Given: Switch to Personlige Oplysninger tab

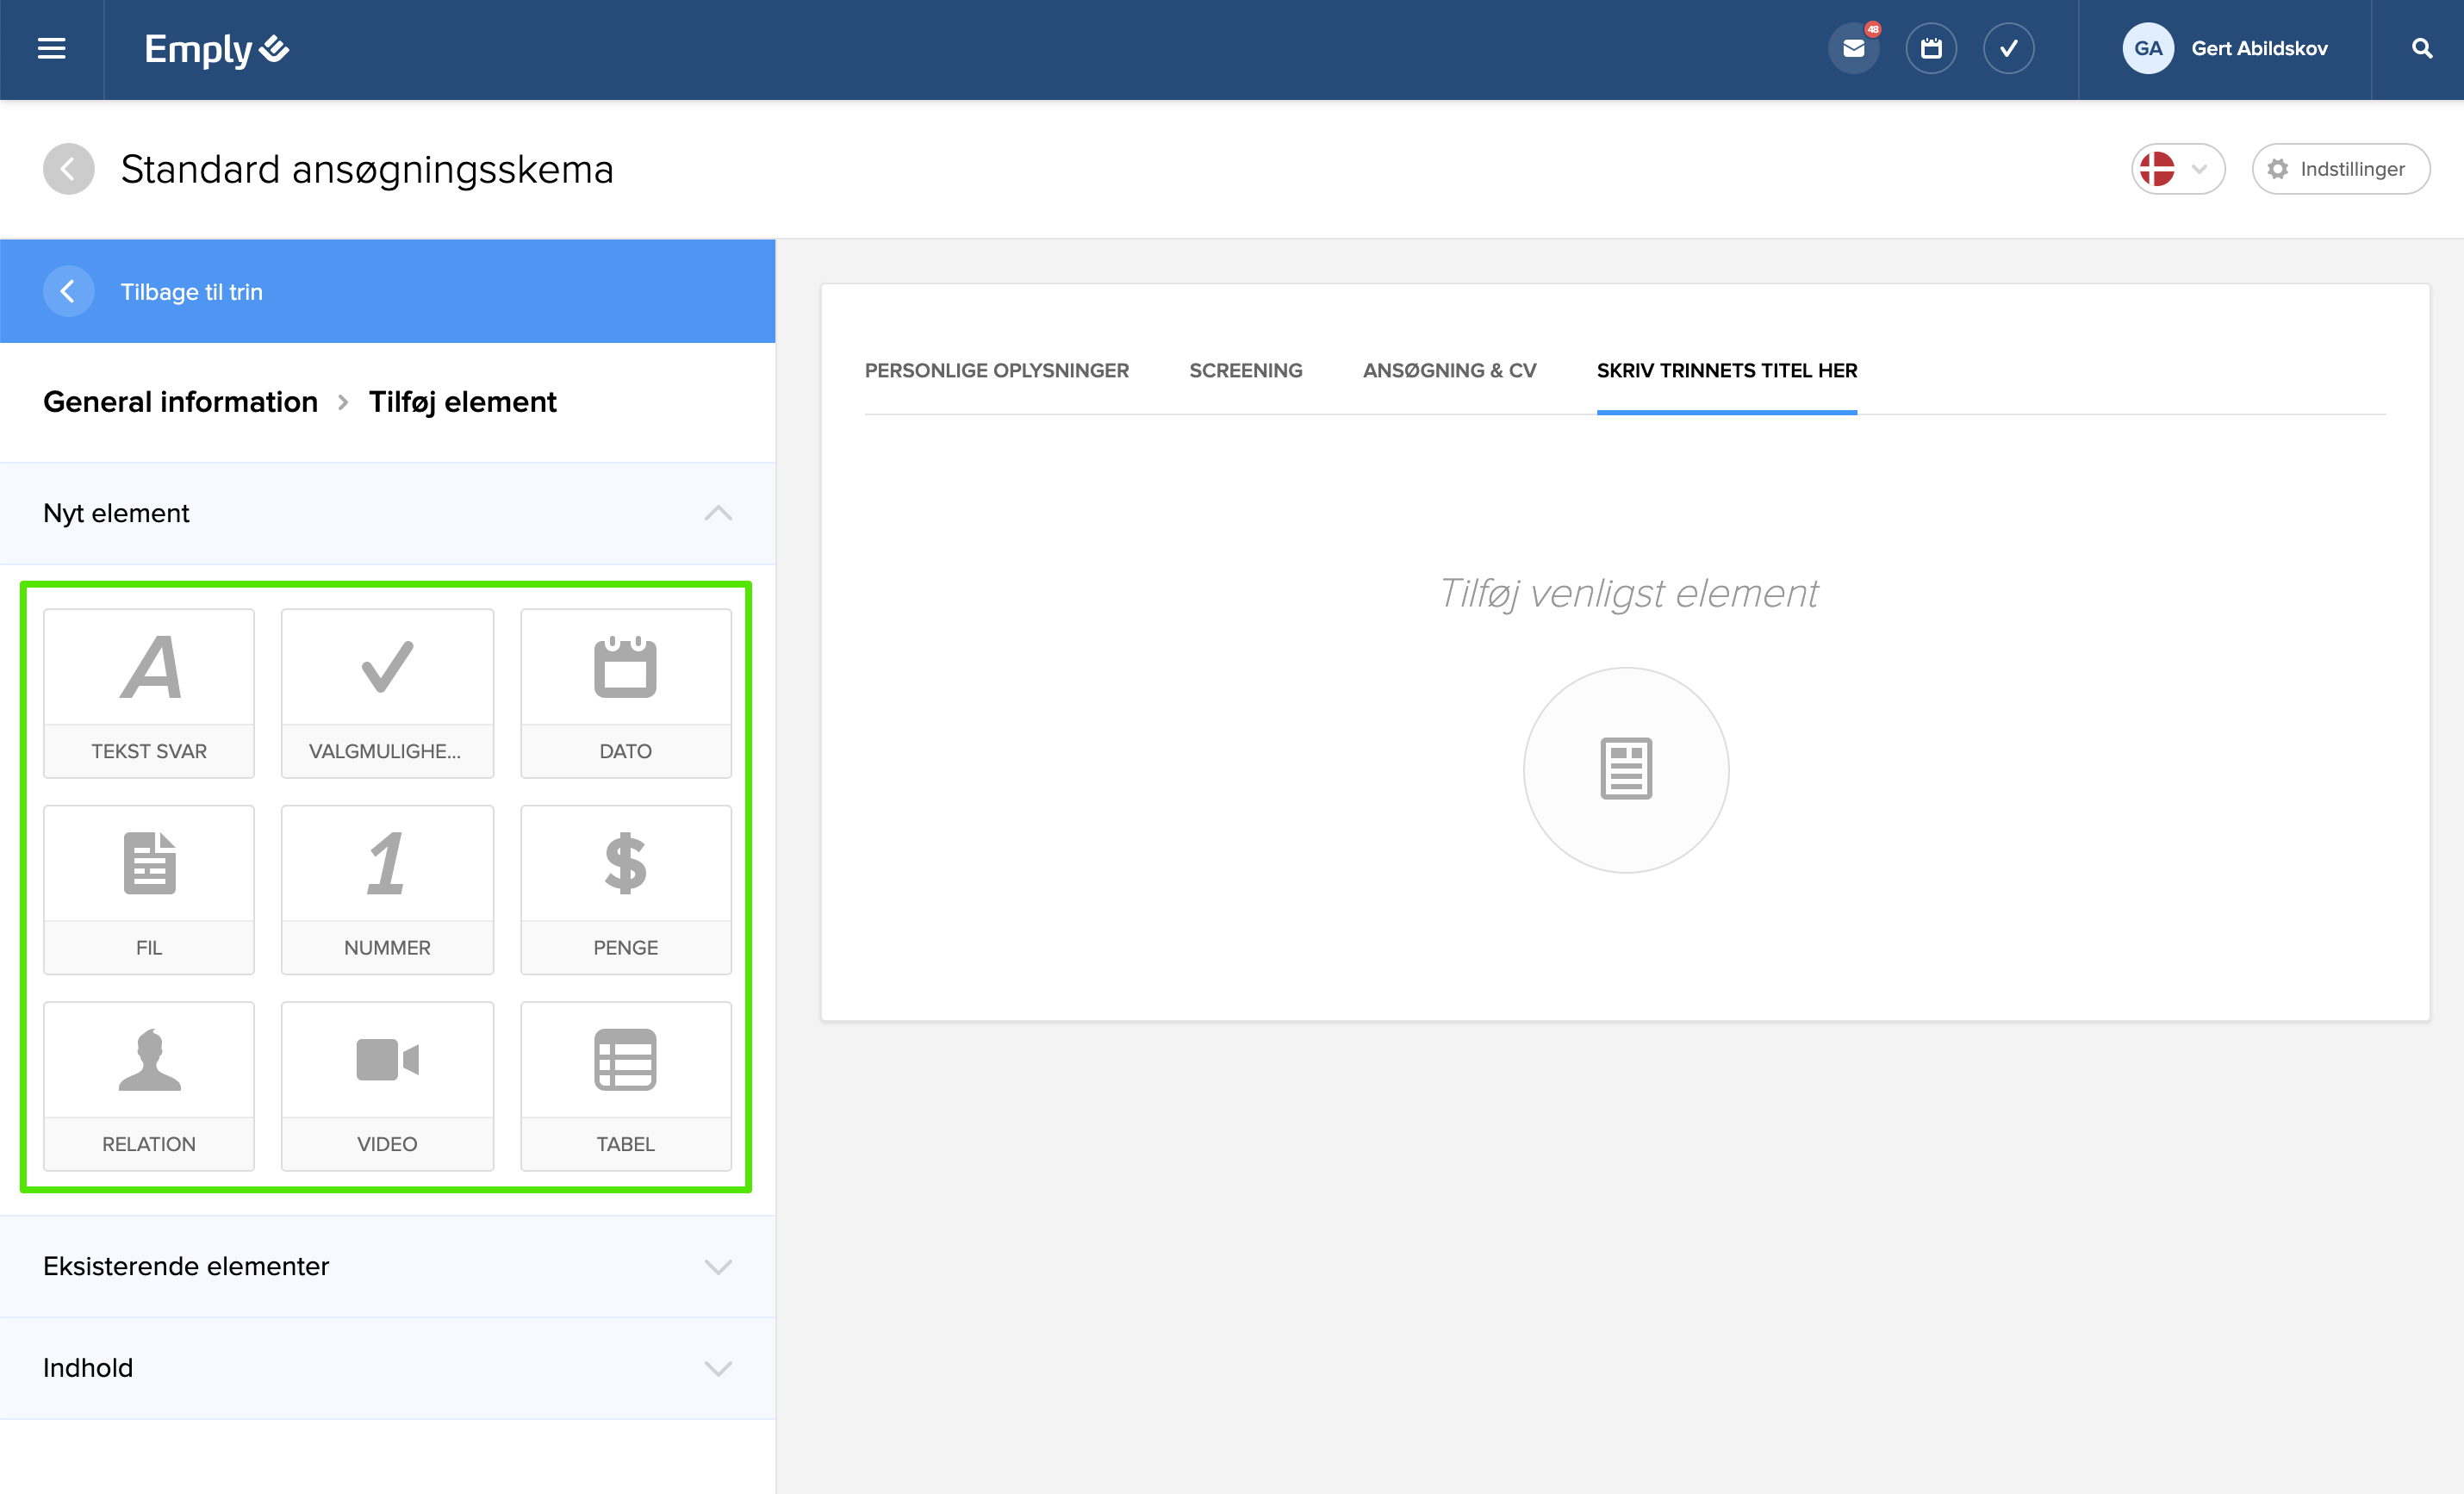Looking at the screenshot, I should 996,370.
